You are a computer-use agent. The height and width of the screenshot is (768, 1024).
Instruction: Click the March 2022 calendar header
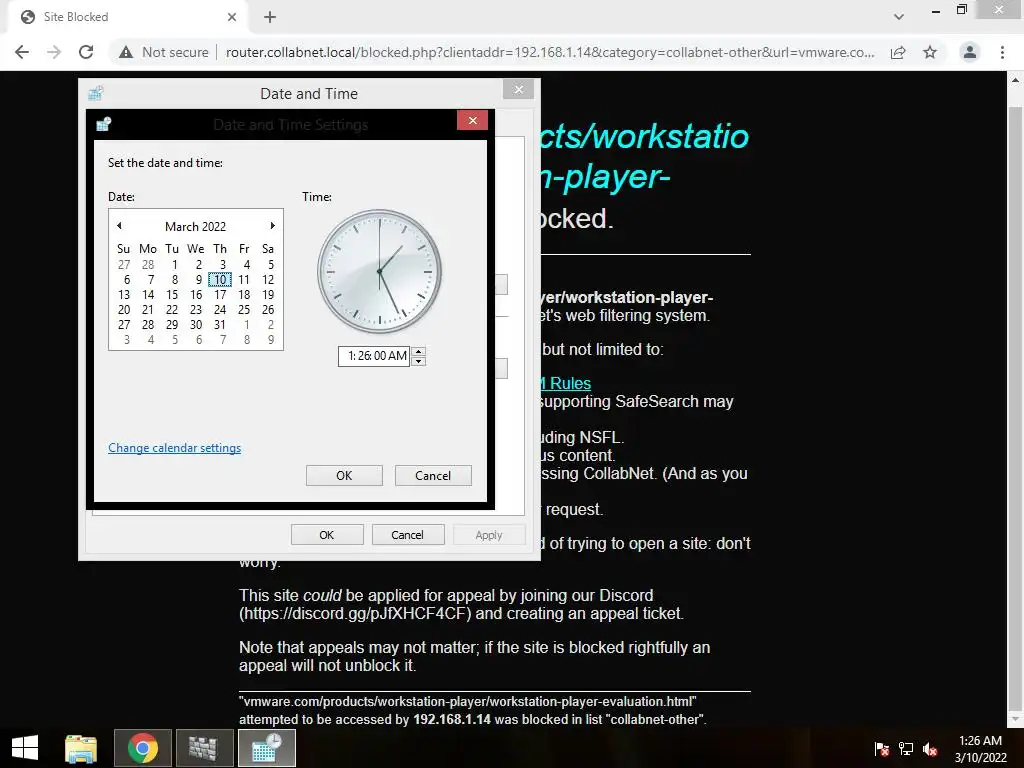[195, 227]
